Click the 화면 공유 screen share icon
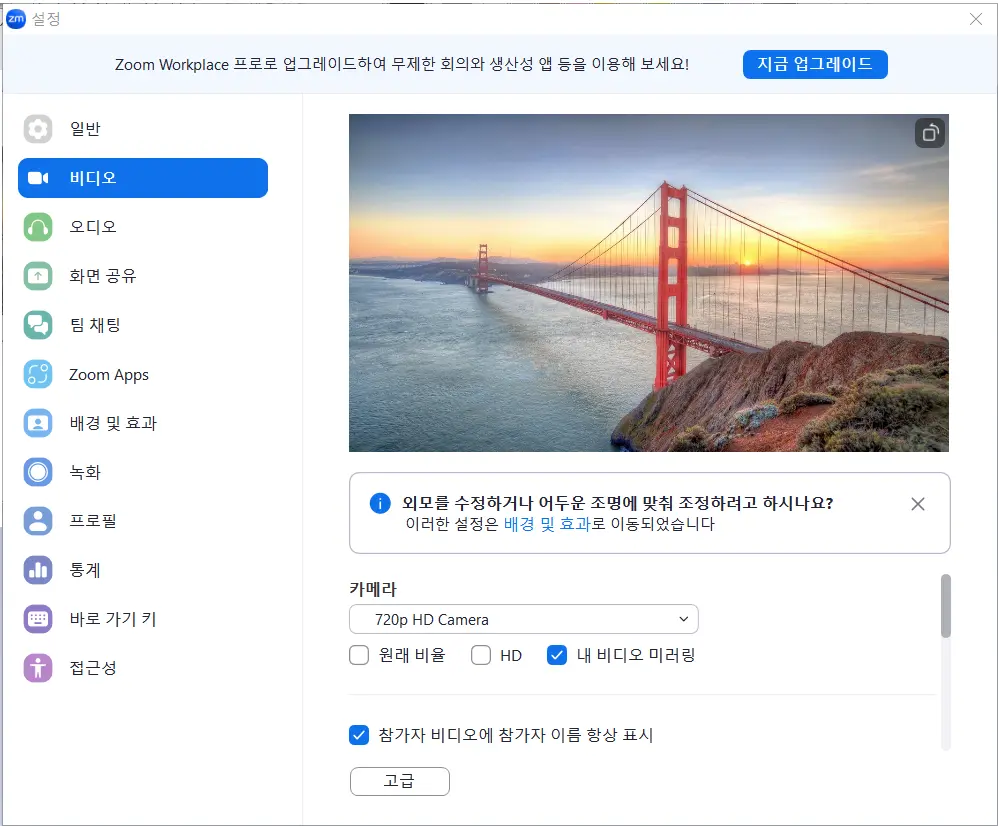Image resolution: width=998 pixels, height=826 pixels. pyautogui.click(x=37, y=275)
